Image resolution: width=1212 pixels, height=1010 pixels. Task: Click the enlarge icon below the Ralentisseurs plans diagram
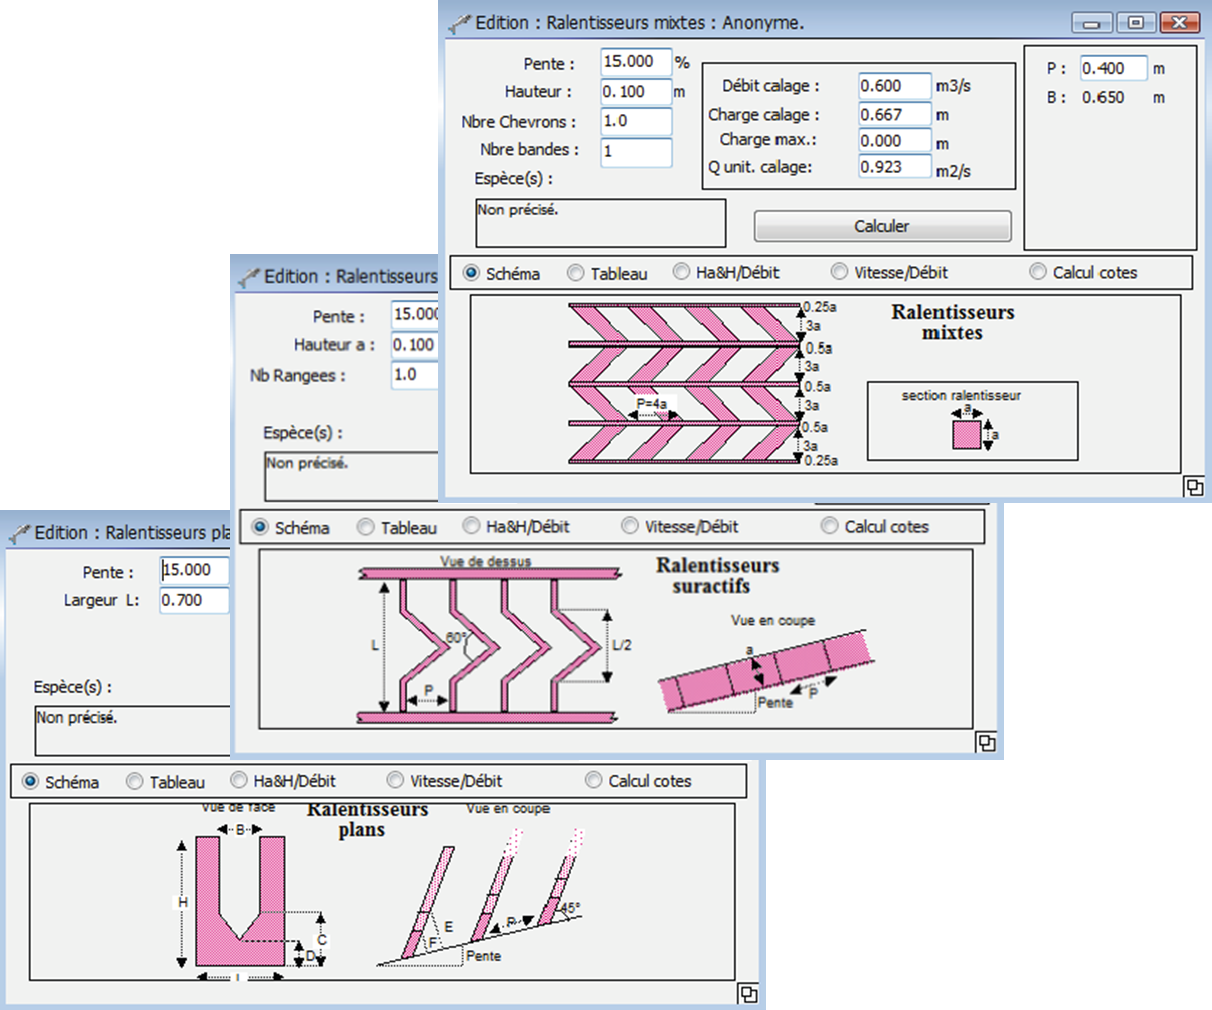tap(747, 993)
